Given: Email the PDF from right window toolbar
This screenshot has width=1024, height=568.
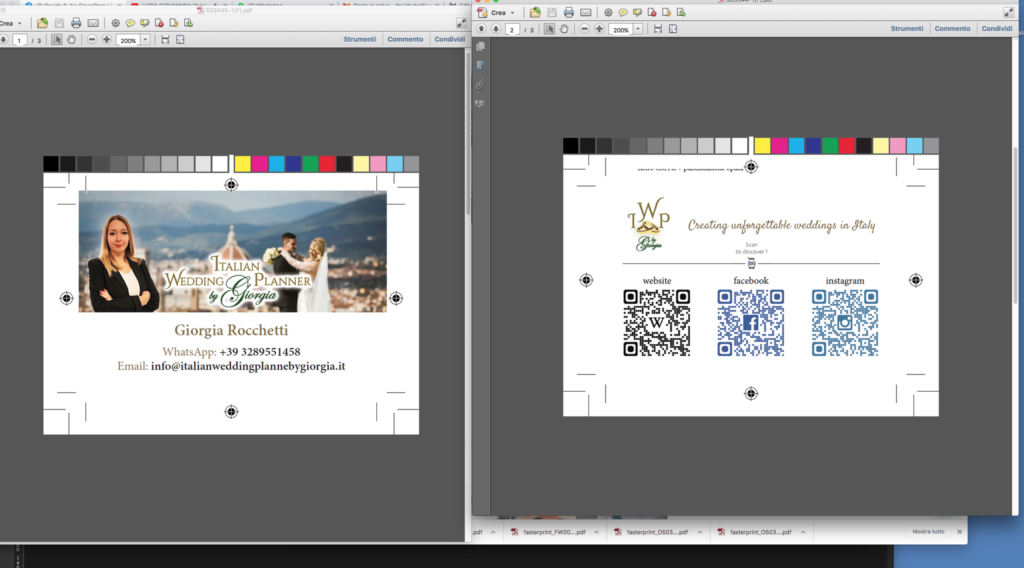Looking at the screenshot, I should (x=586, y=12).
